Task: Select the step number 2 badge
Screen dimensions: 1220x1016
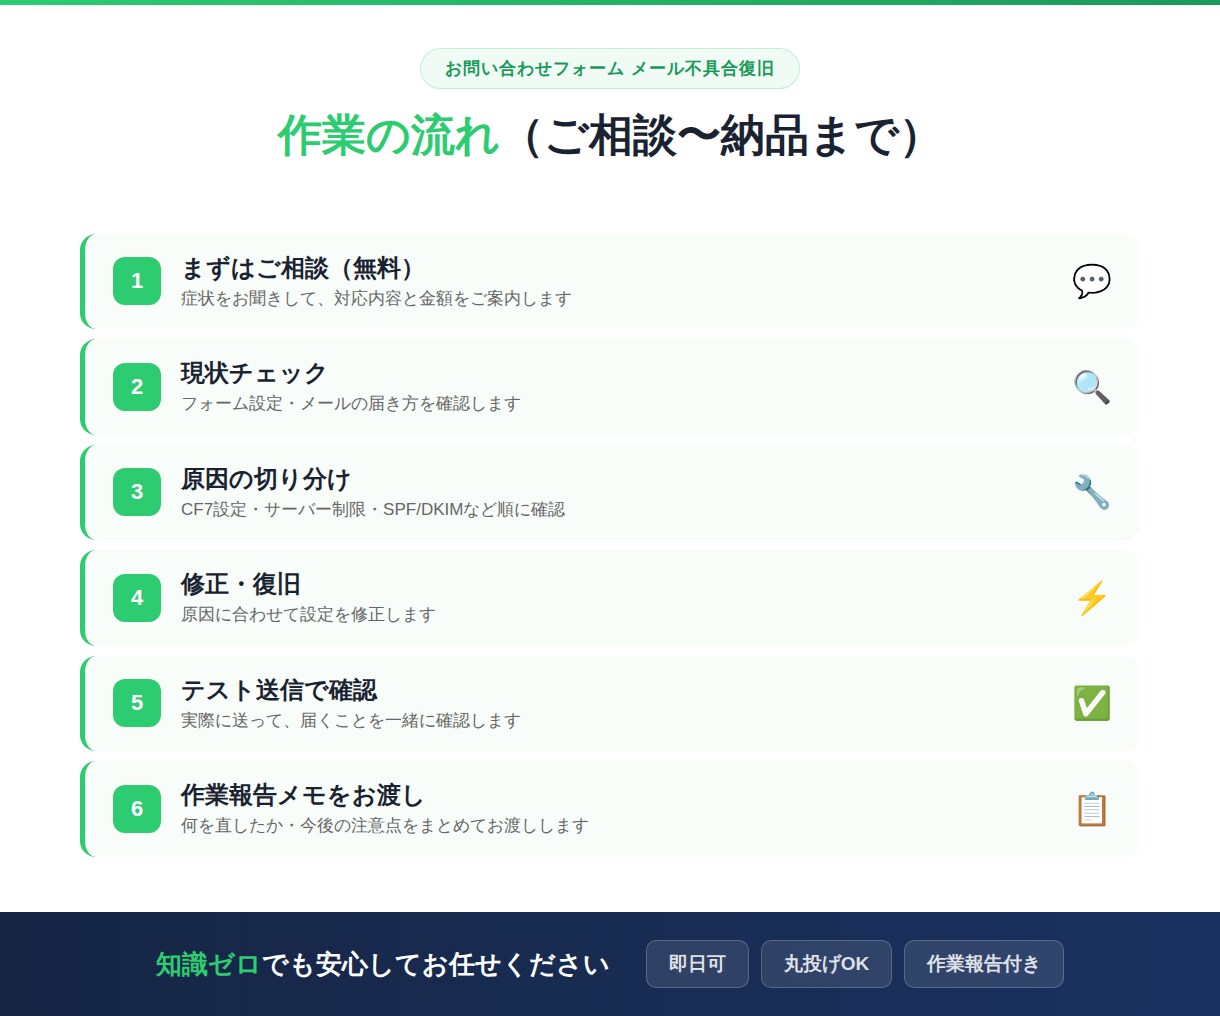Action: coord(137,387)
